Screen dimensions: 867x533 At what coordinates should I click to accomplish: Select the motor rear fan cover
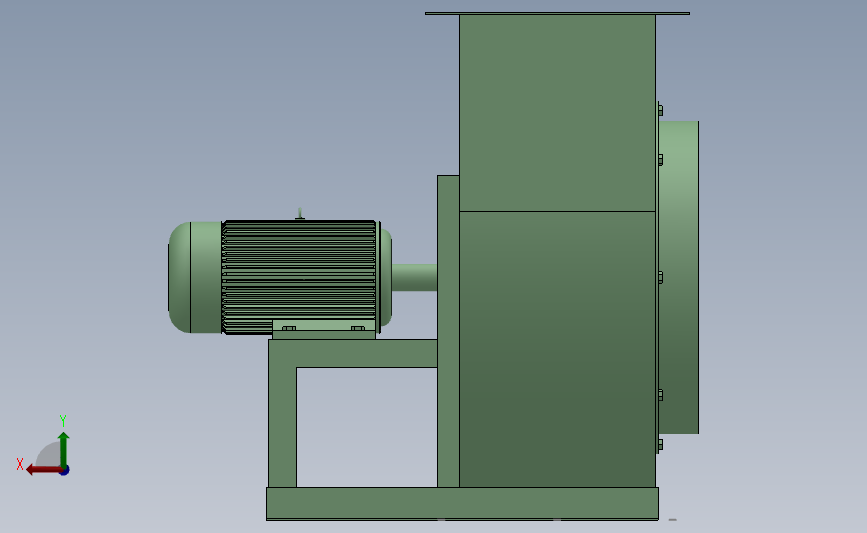tap(195, 278)
